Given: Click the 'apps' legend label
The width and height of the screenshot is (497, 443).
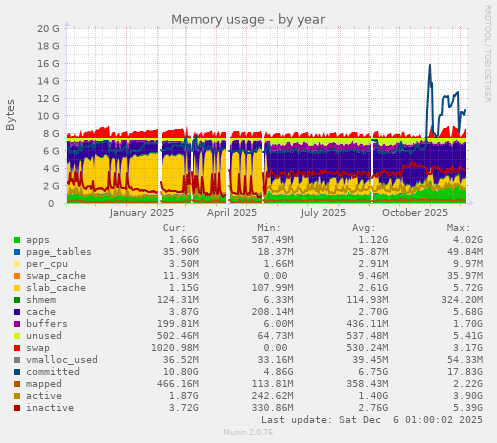Looking at the screenshot, I should pos(38,240).
